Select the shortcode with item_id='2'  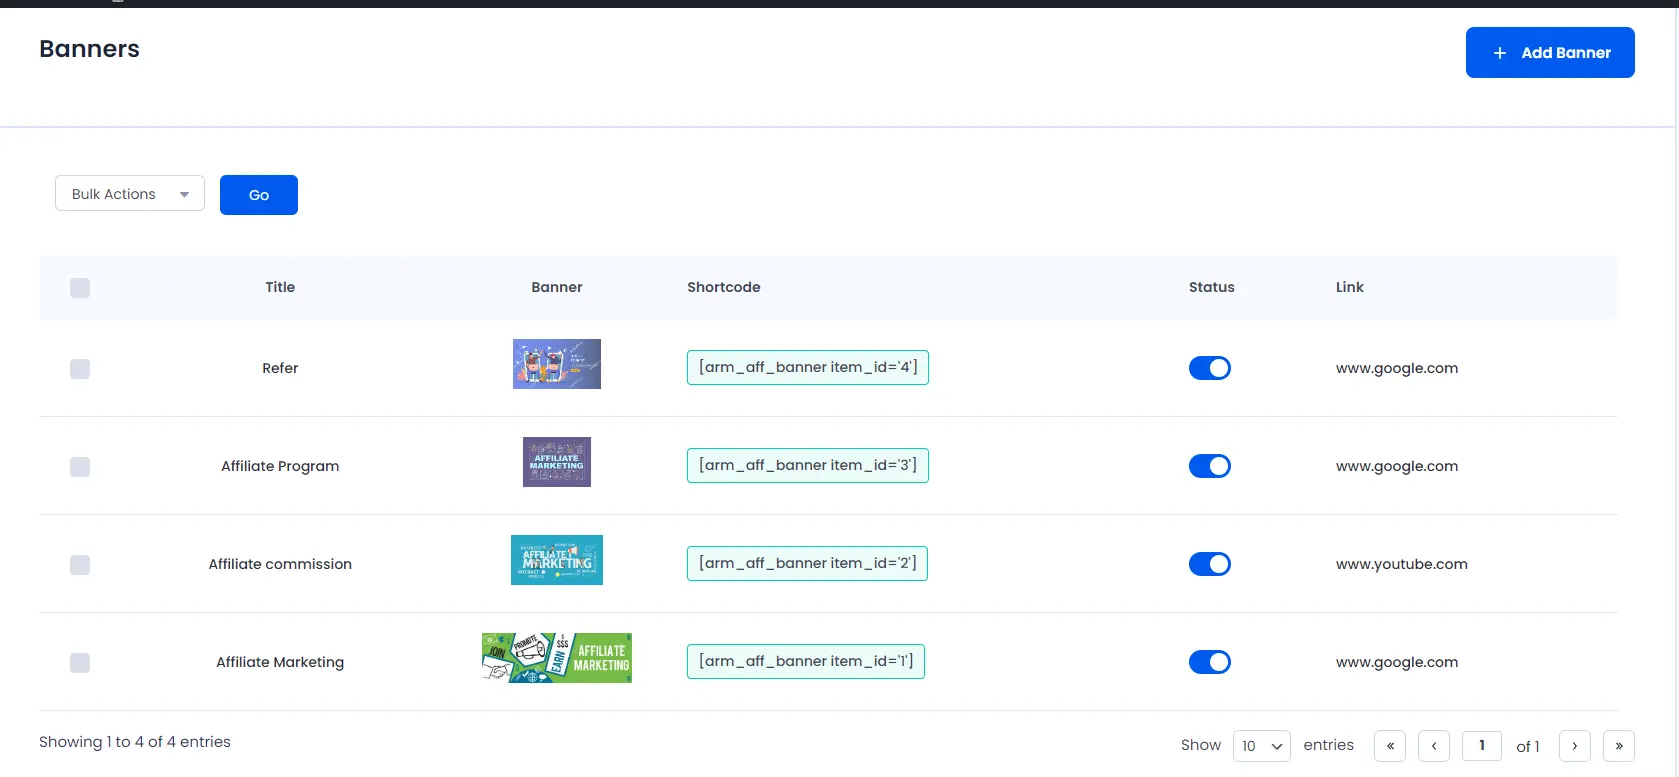(x=807, y=563)
